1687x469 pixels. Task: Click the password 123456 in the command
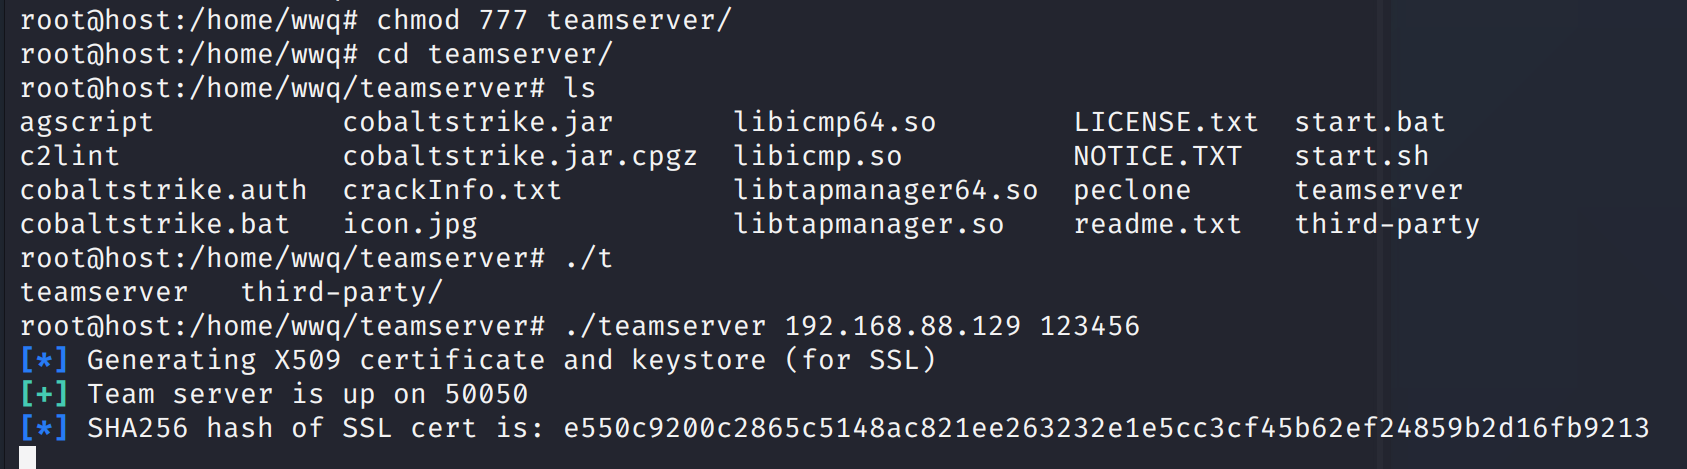coord(1090,327)
